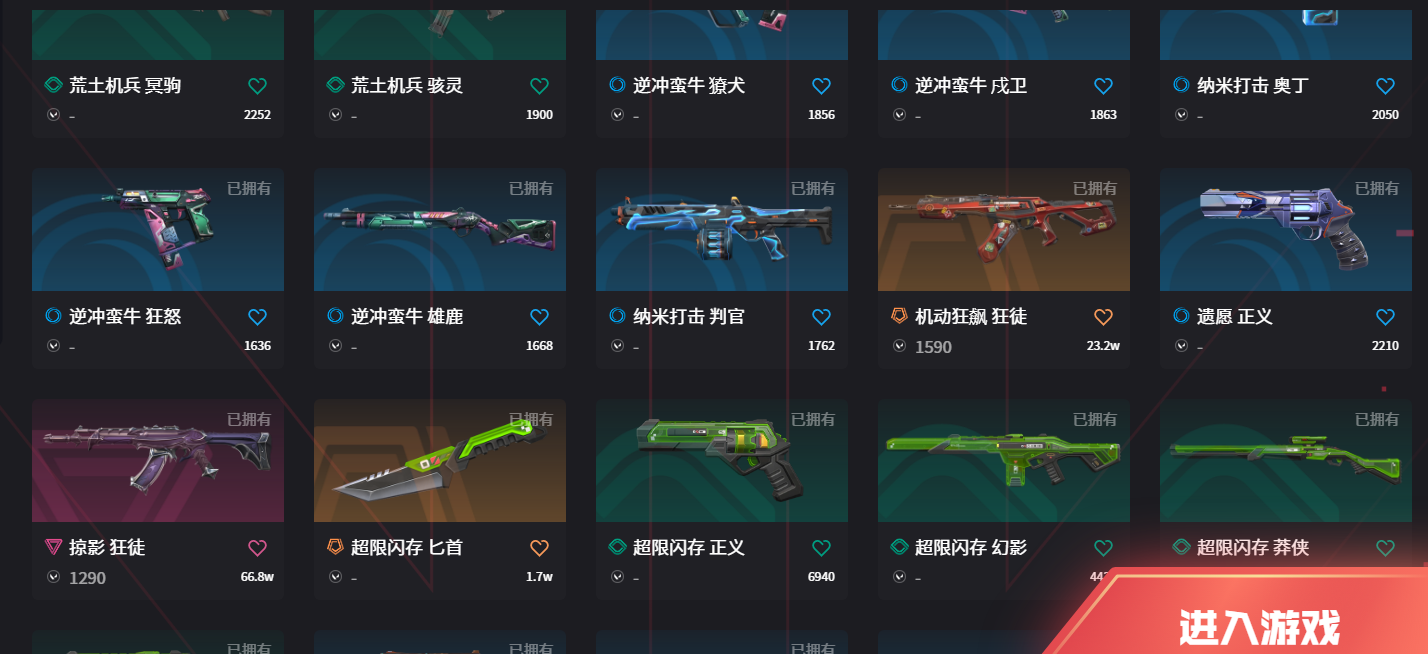The width and height of the screenshot is (1428, 654).
Task: Select the 超限闪存 匕首 knife thumbnail
Action: (440, 460)
